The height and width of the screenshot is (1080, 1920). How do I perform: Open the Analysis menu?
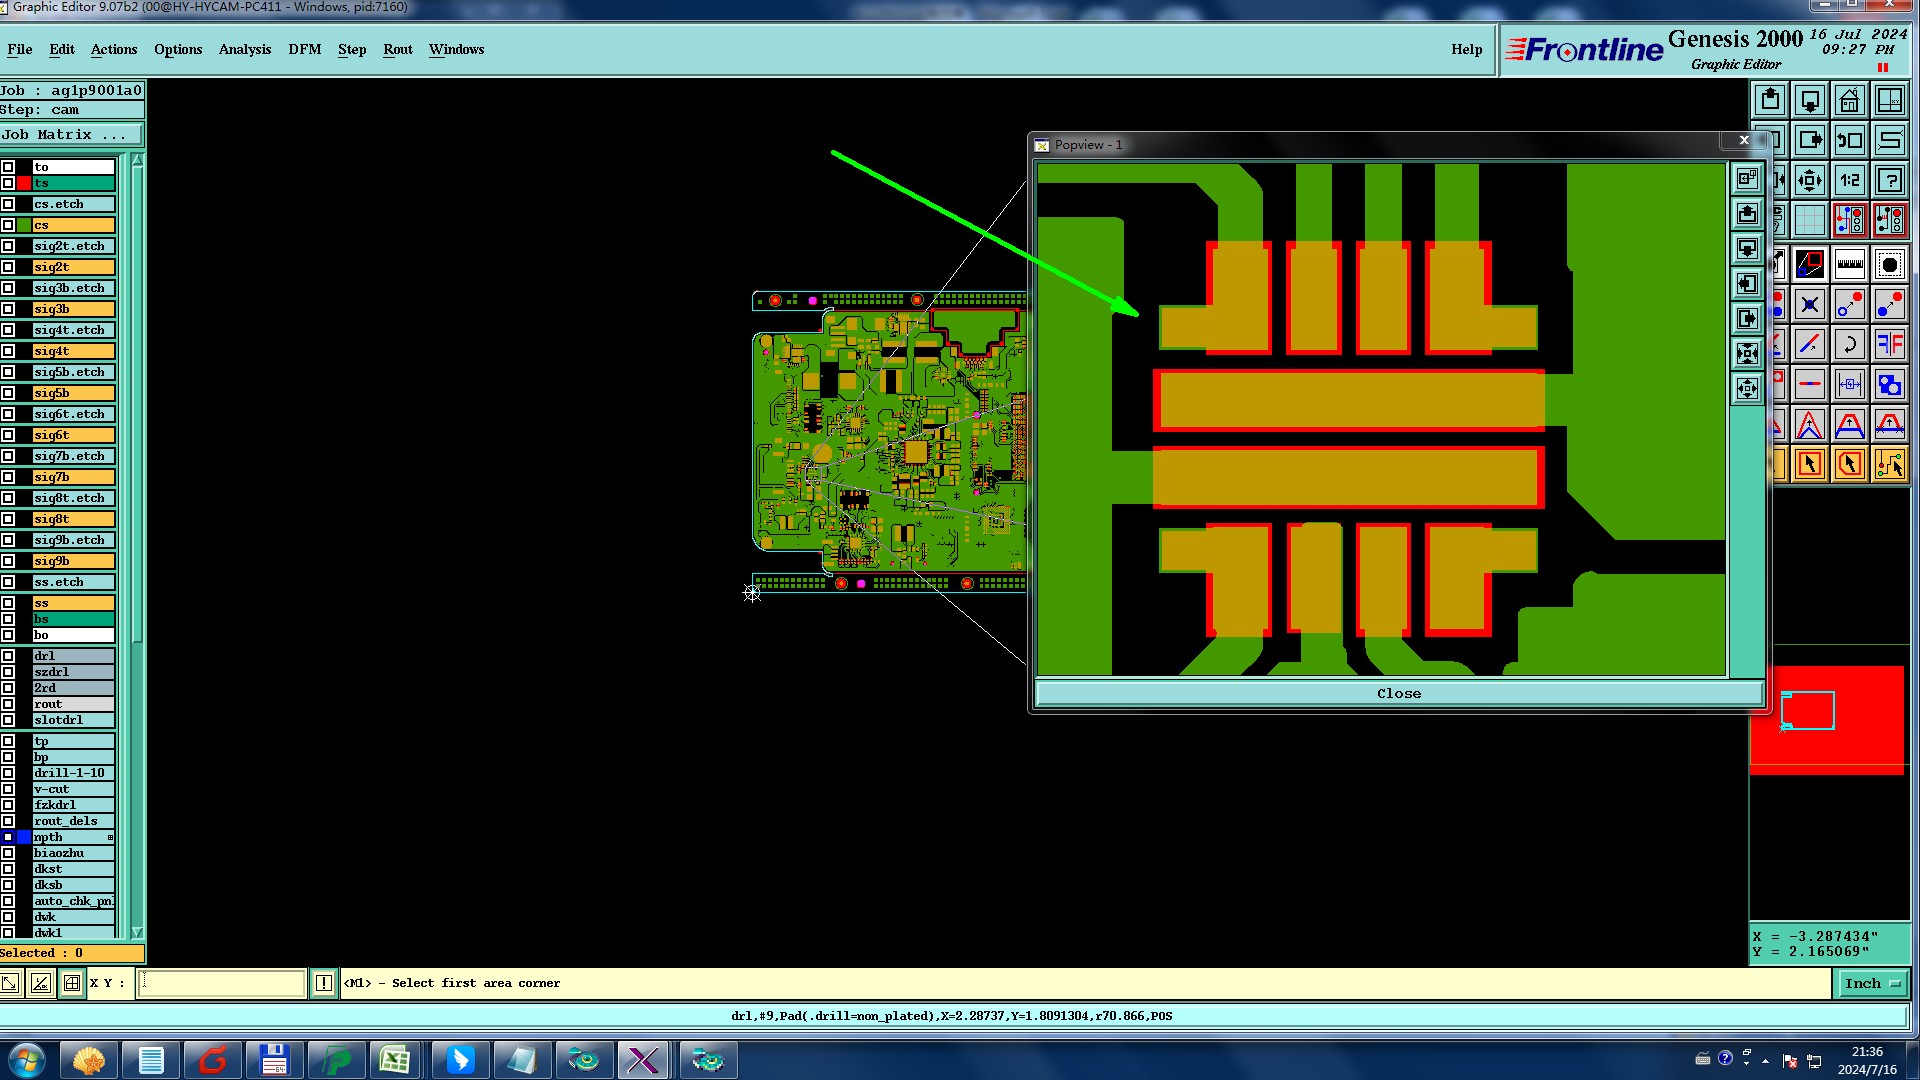point(244,49)
